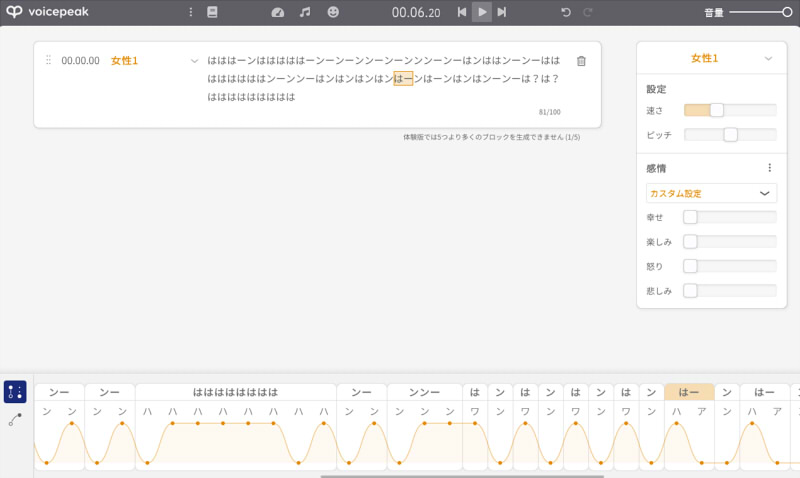Click the voicepeak logo
The width and height of the screenshot is (800, 478).
(47, 12)
